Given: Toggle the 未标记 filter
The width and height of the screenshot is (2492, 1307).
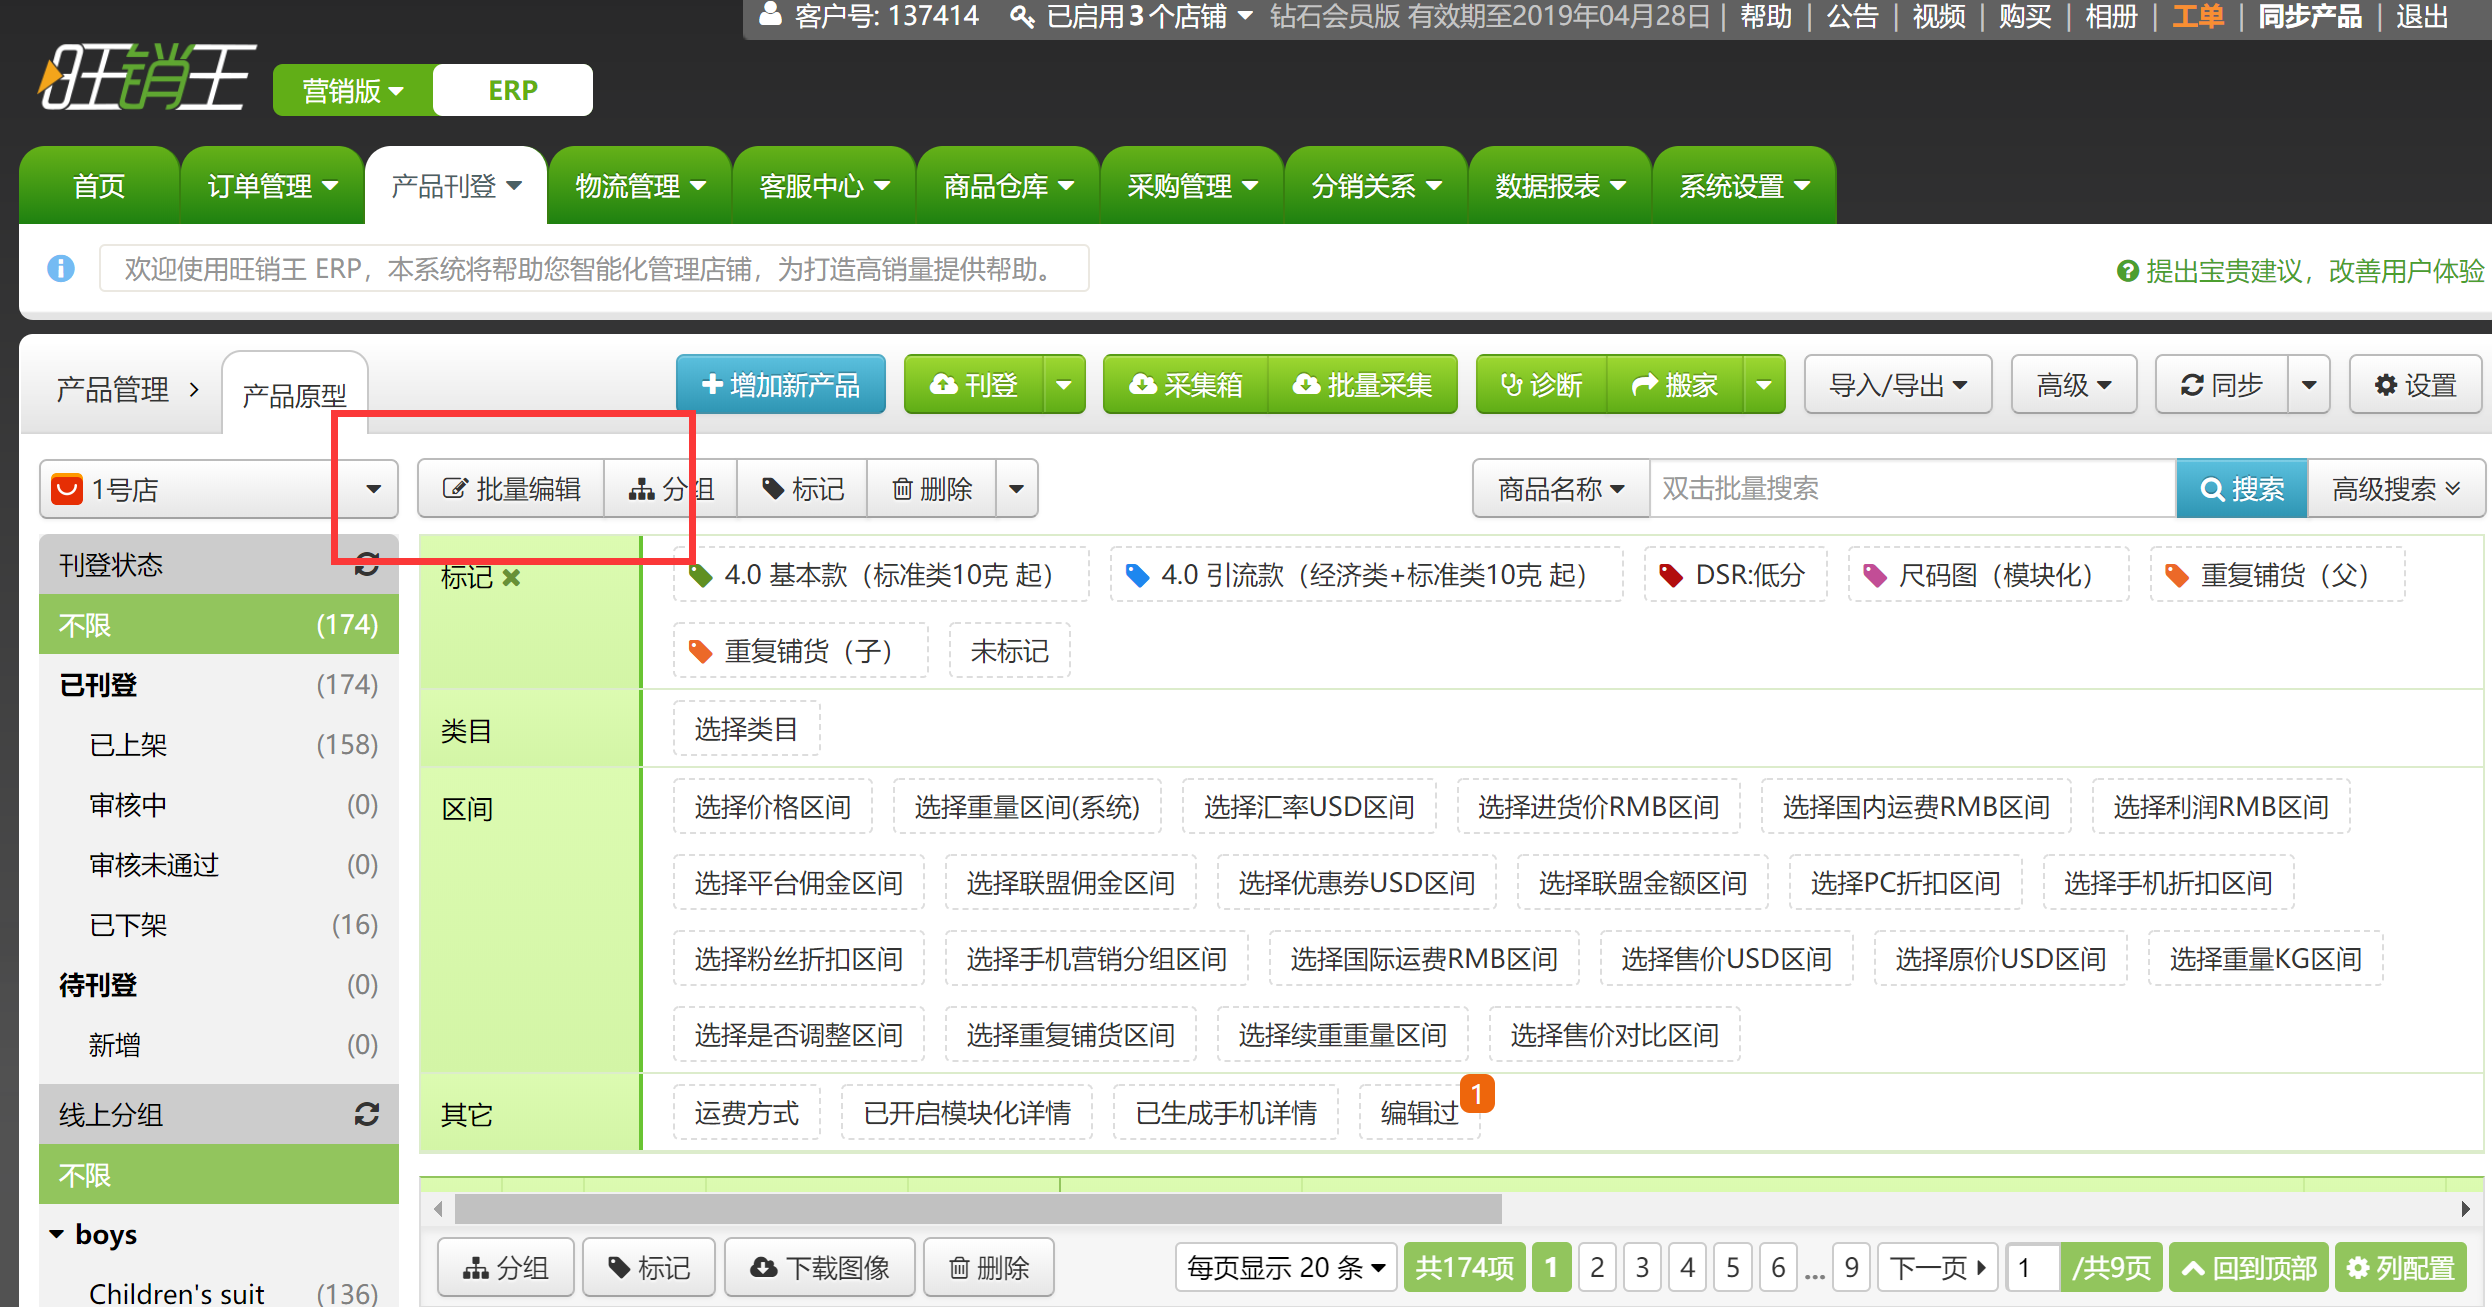Looking at the screenshot, I should click(1009, 651).
